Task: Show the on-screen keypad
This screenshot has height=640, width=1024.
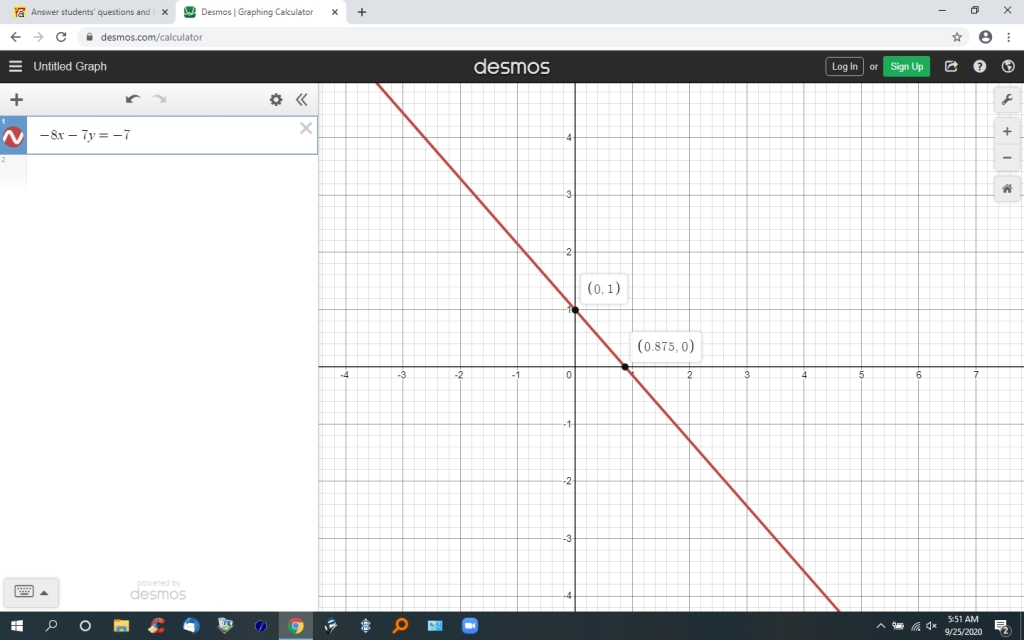Action: [x=24, y=592]
